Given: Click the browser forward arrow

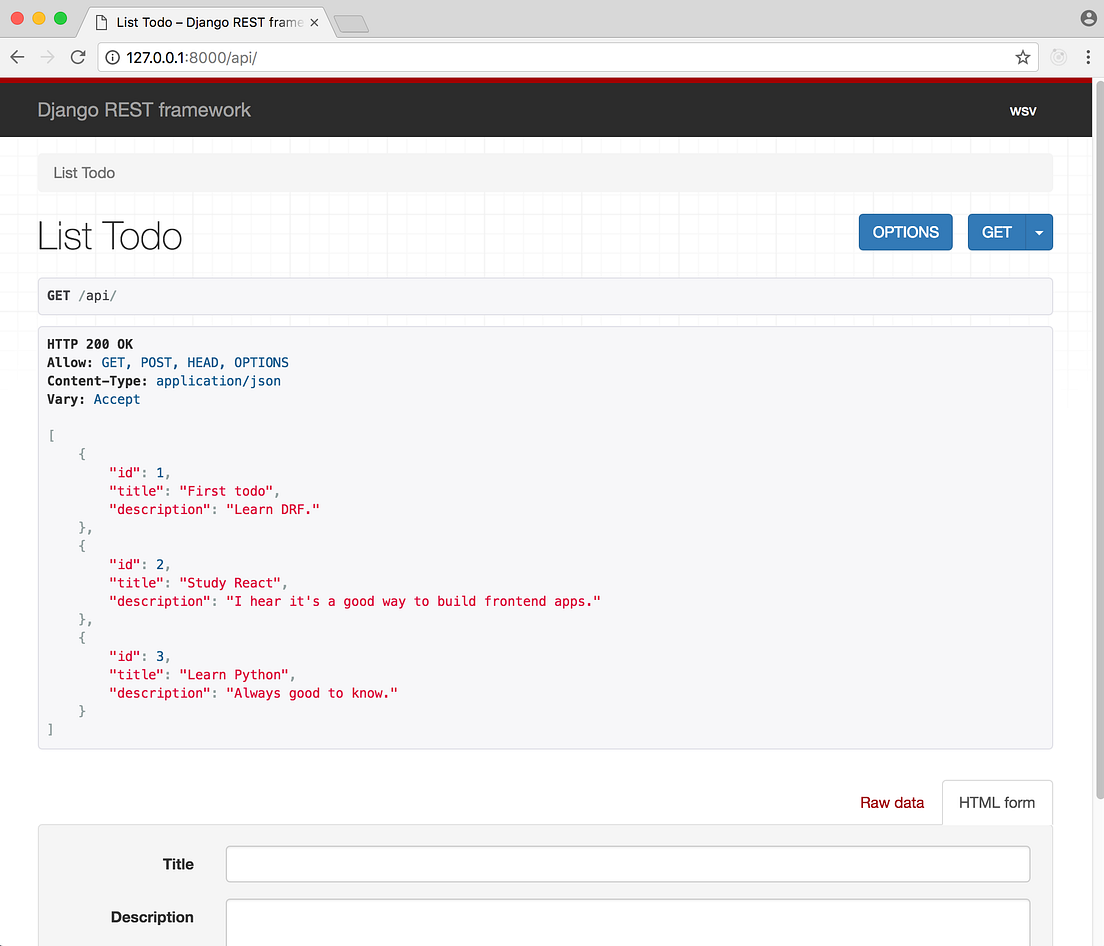Looking at the screenshot, I should 47,57.
